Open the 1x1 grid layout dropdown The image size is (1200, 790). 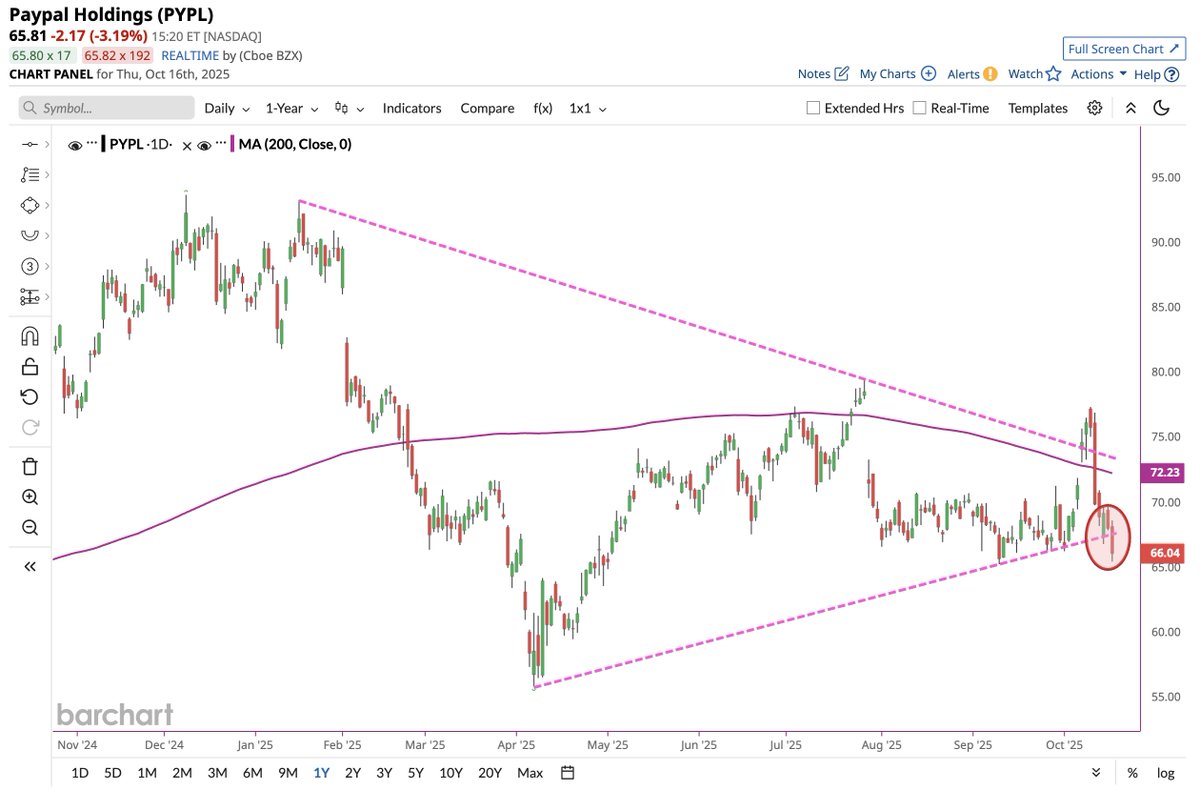click(x=587, y=108)
